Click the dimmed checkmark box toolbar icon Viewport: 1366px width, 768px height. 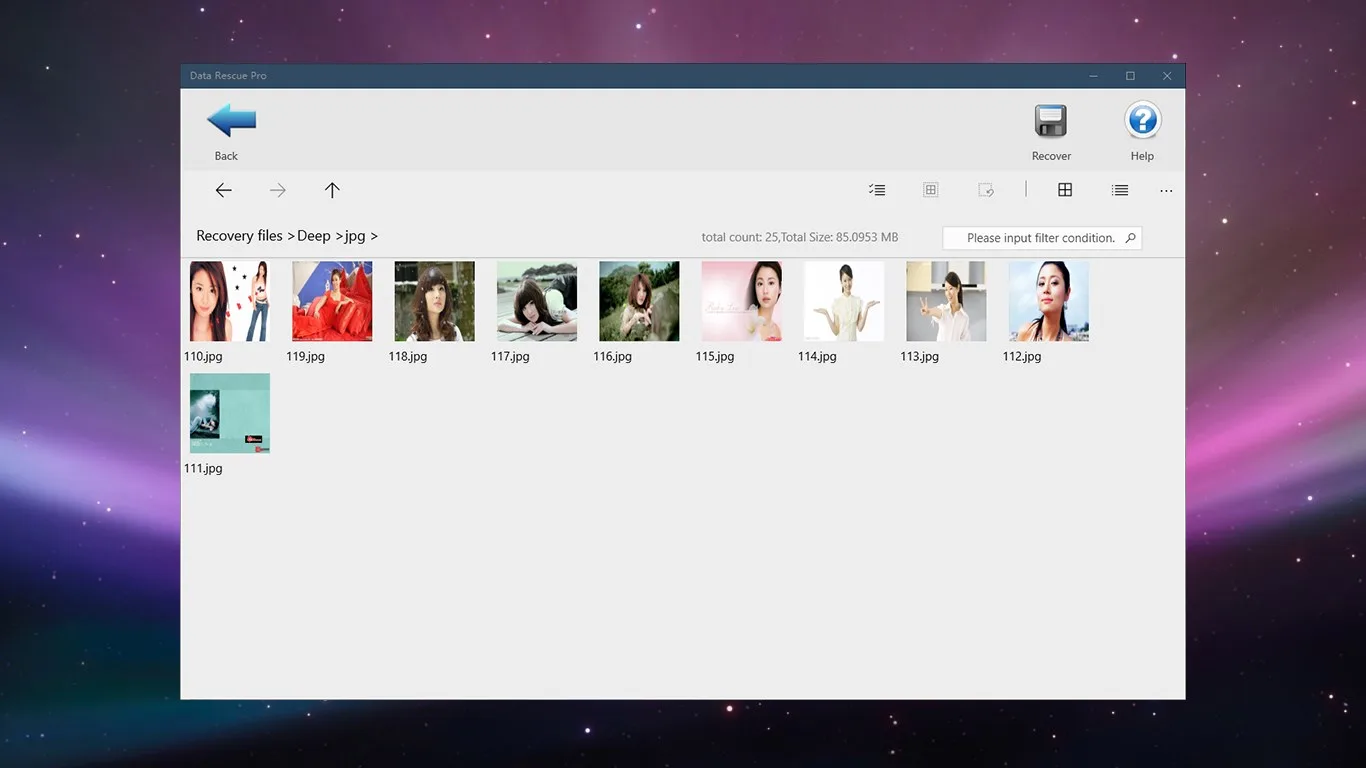tap(985, 190)
